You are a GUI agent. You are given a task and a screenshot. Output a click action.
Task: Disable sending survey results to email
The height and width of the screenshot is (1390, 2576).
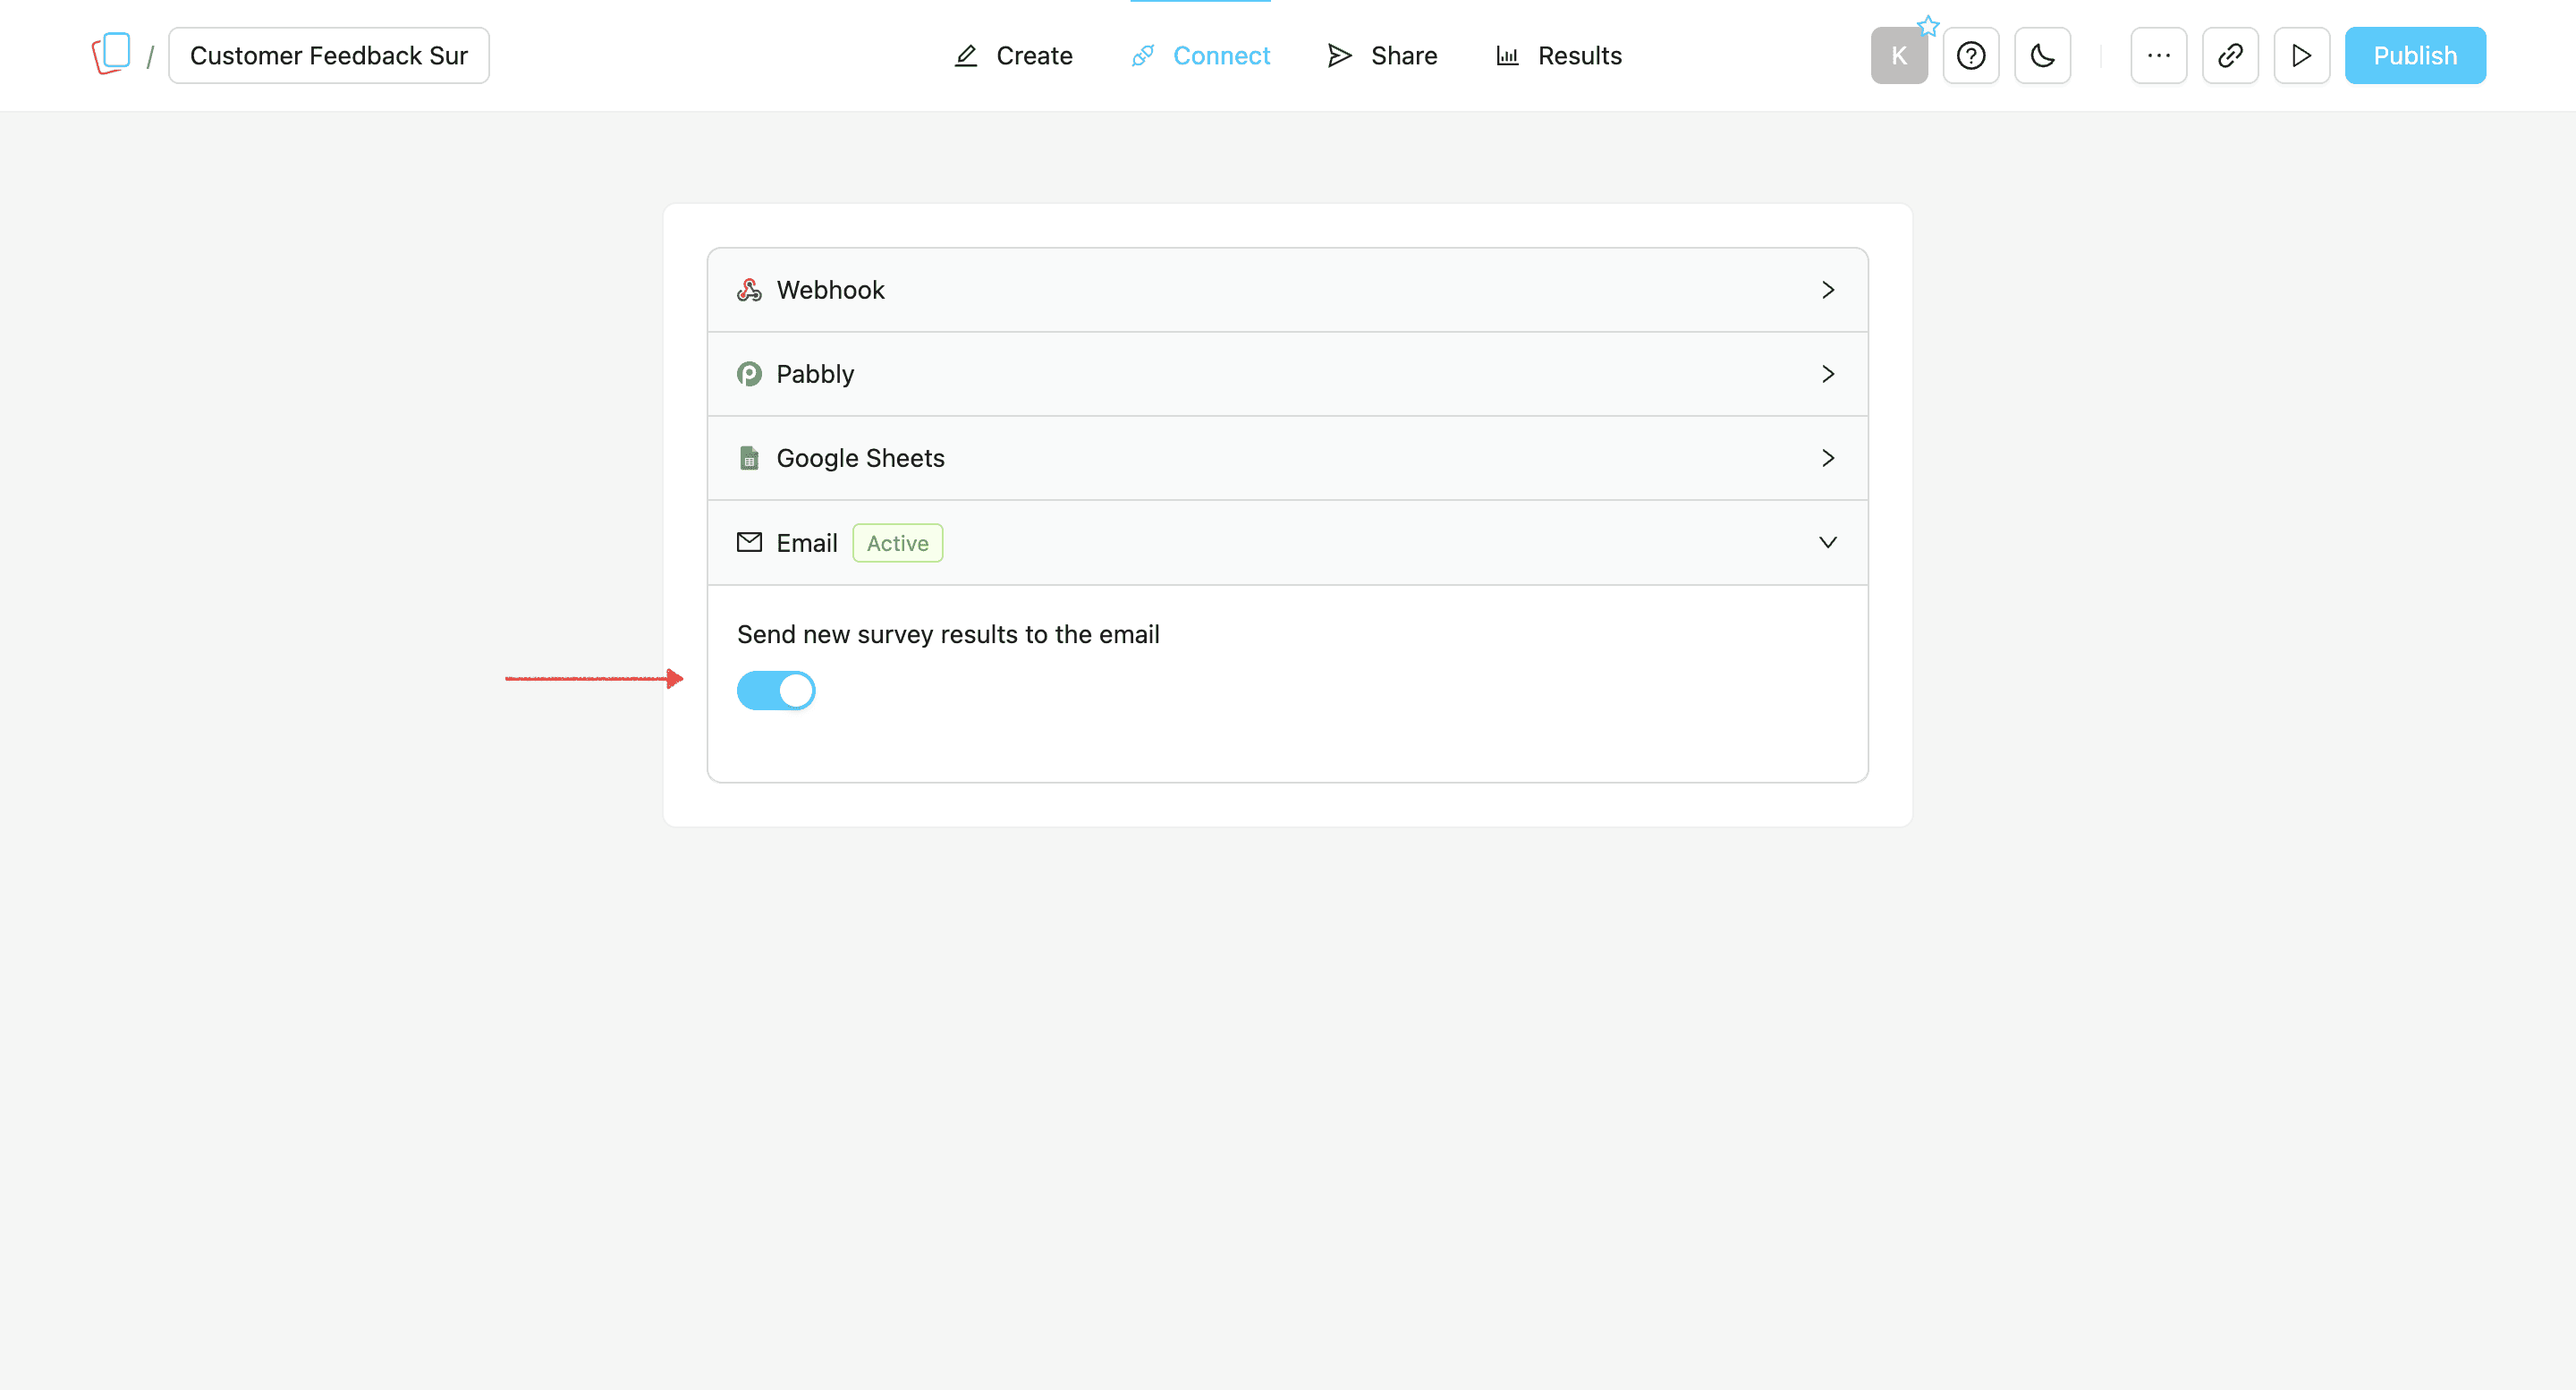click(x=777, y=690)
